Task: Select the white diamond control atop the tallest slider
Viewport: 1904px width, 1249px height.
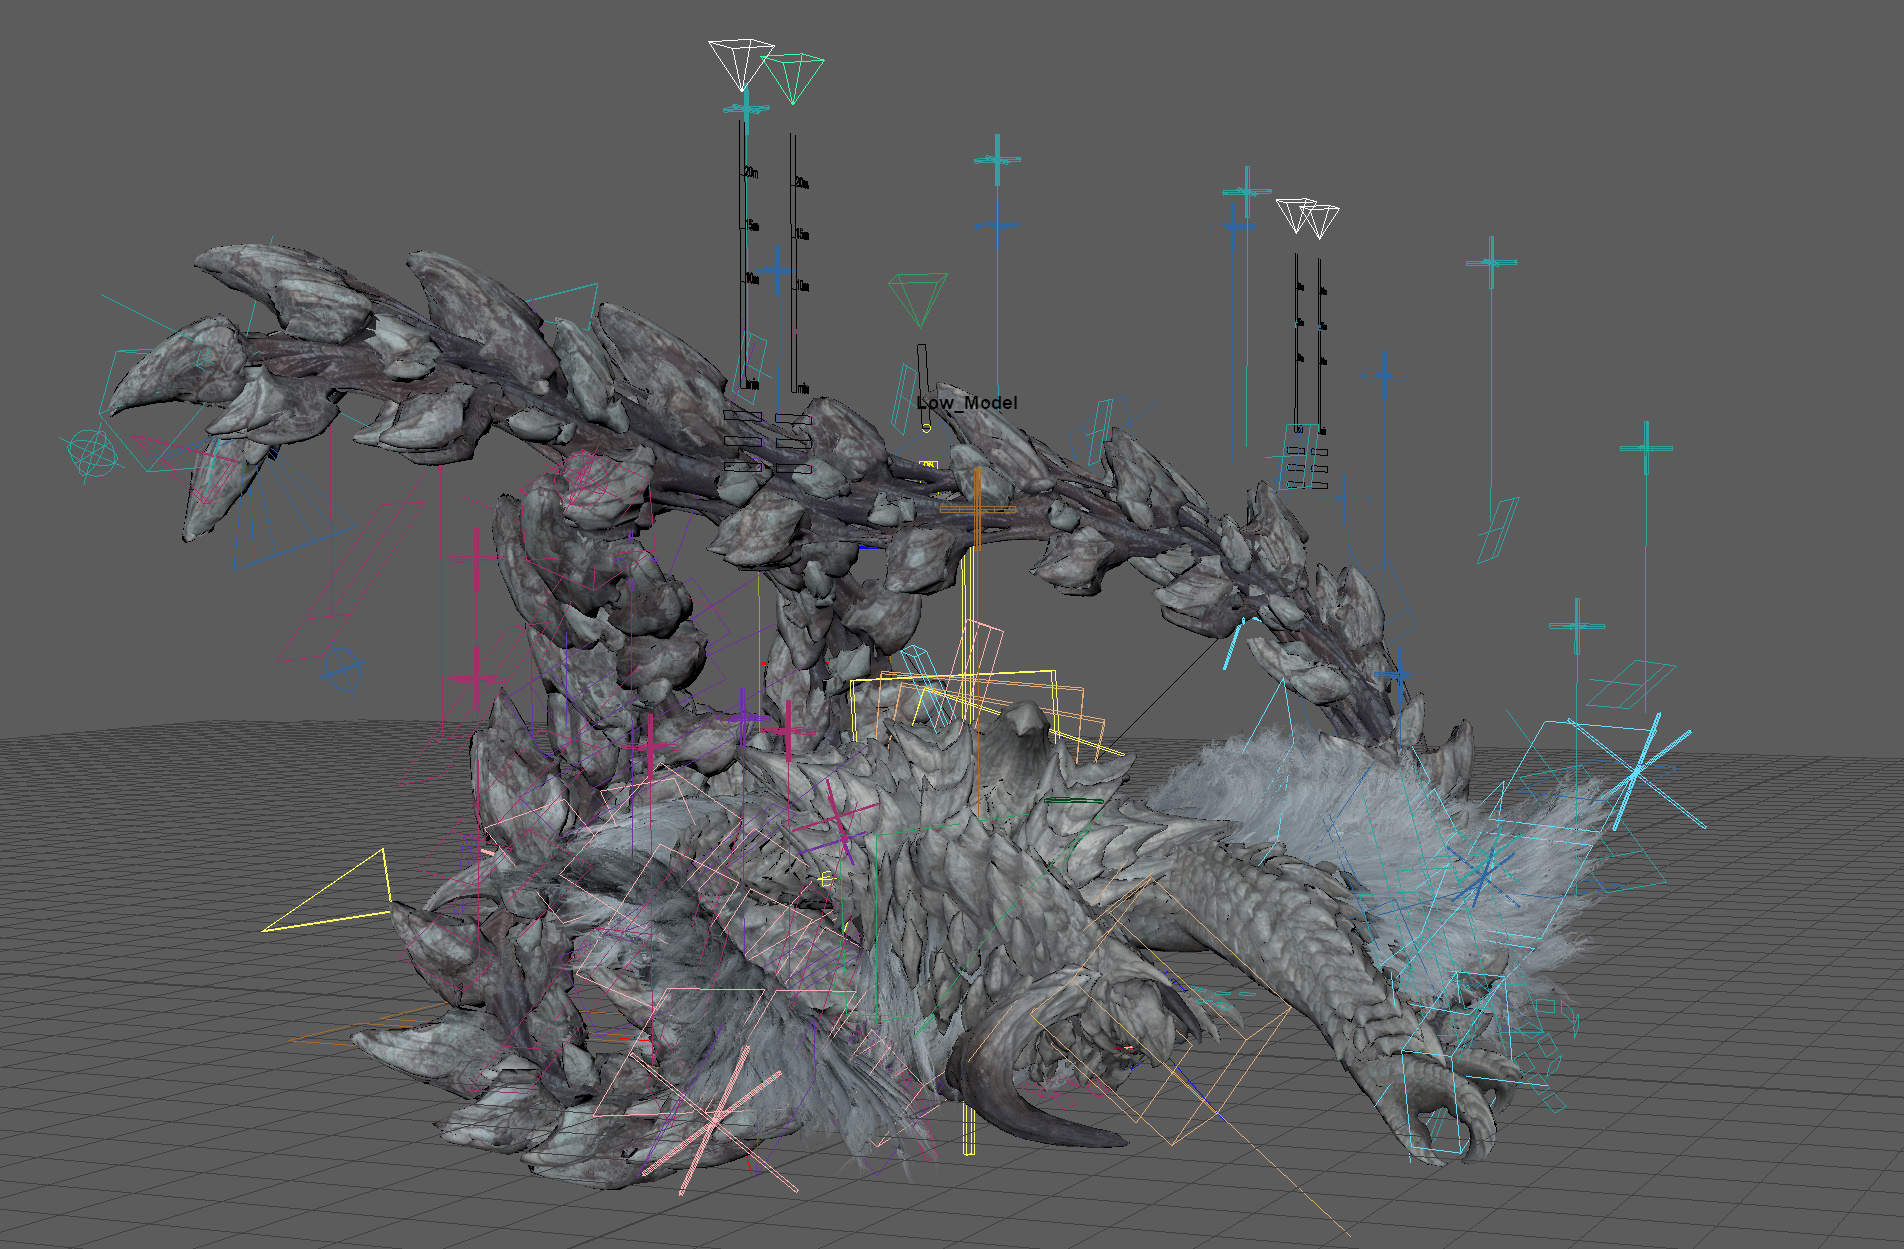Action: click(740, 62)
